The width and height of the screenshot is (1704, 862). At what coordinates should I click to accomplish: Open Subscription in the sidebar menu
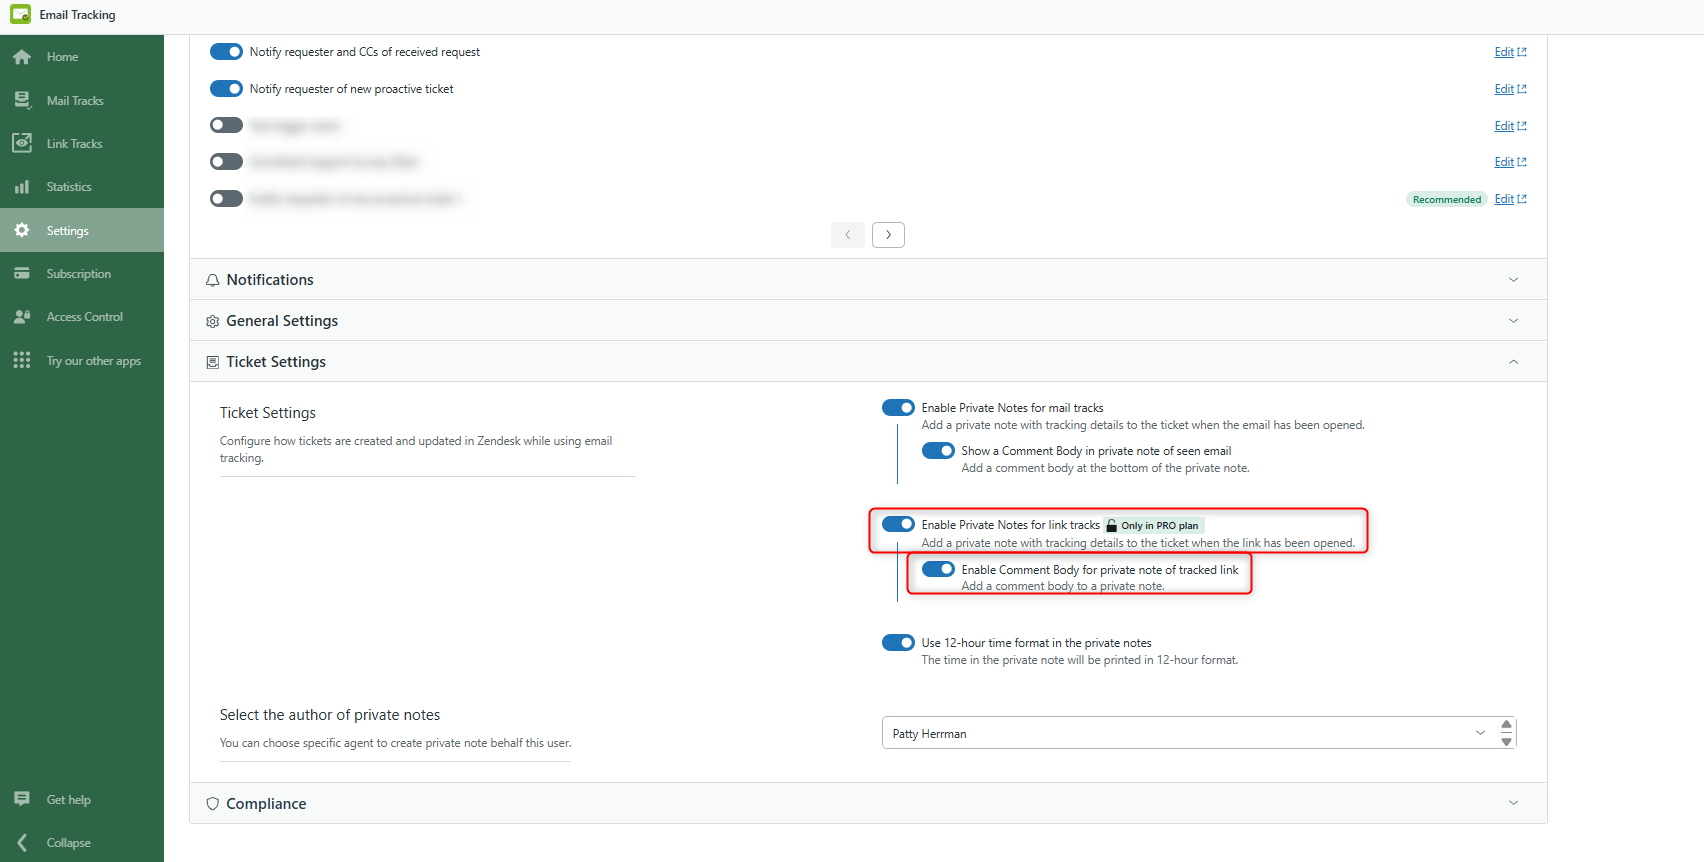pos(82,273)
